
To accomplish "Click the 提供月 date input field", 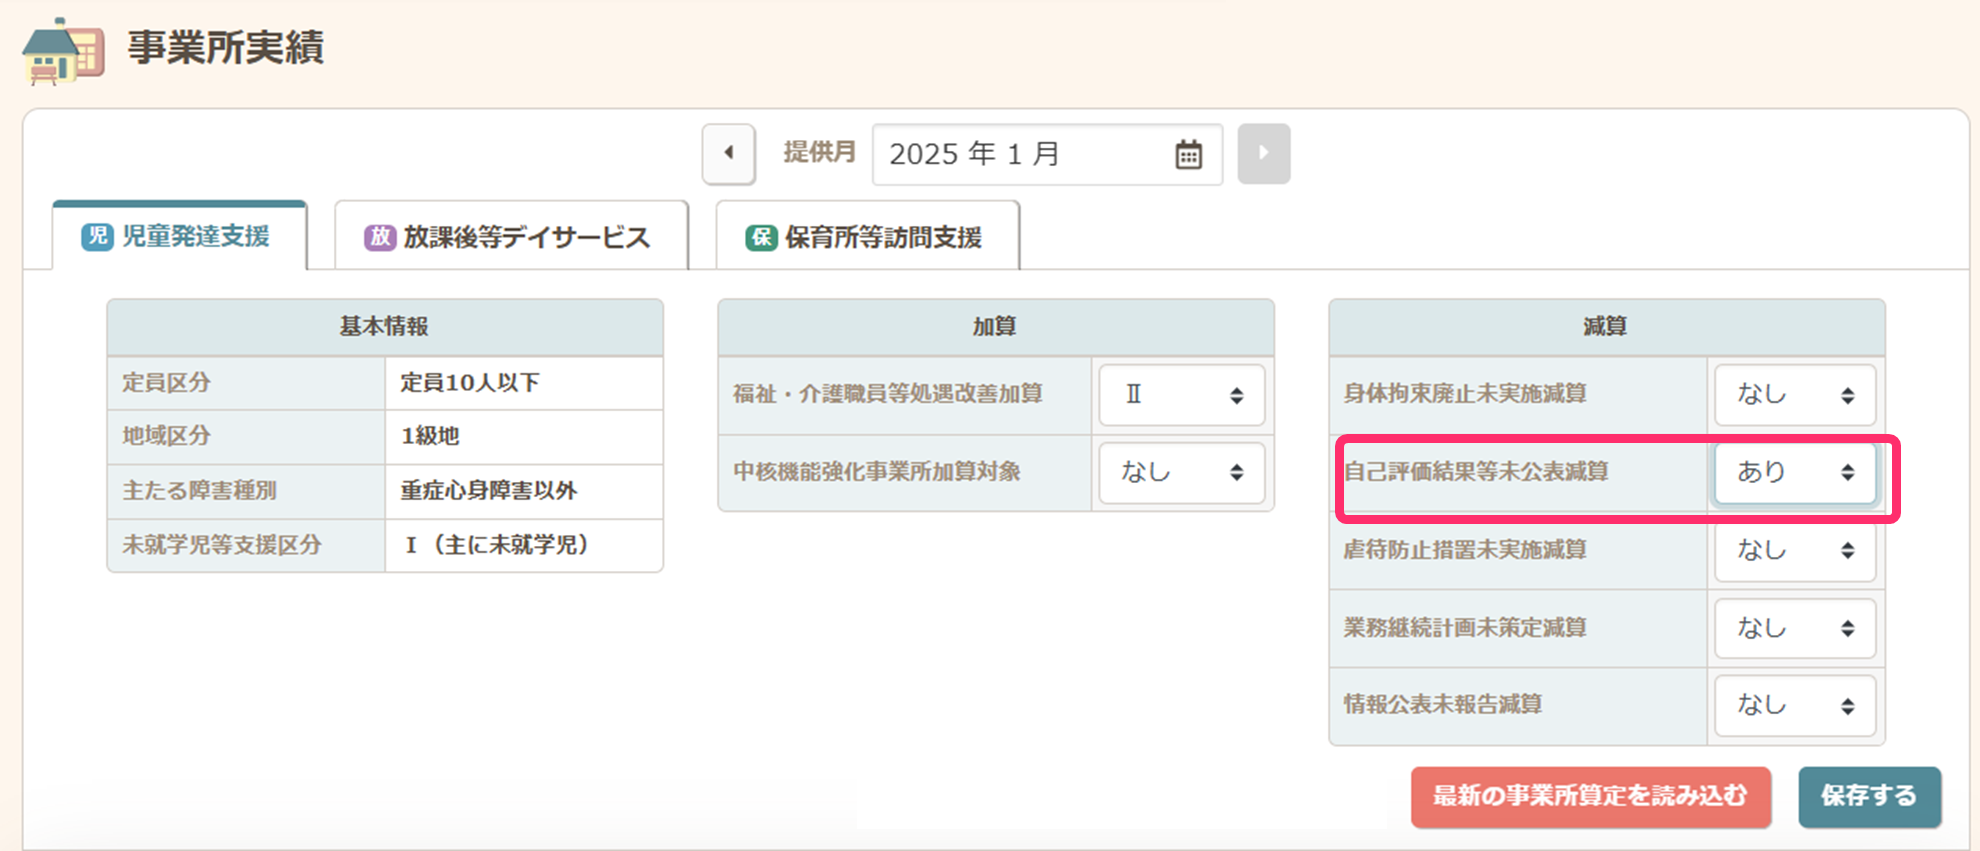I will tap(1020, 155).
